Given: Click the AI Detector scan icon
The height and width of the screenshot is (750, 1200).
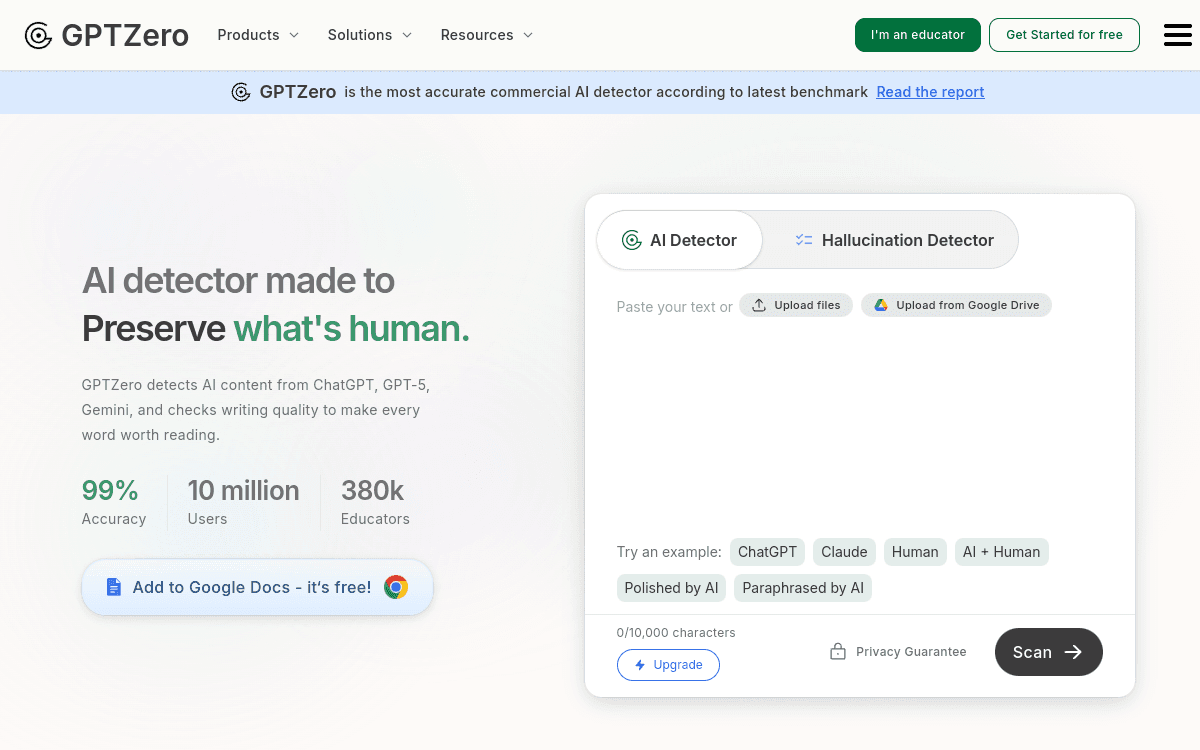Looking at the screenshot, I should (x=631, y=240).
